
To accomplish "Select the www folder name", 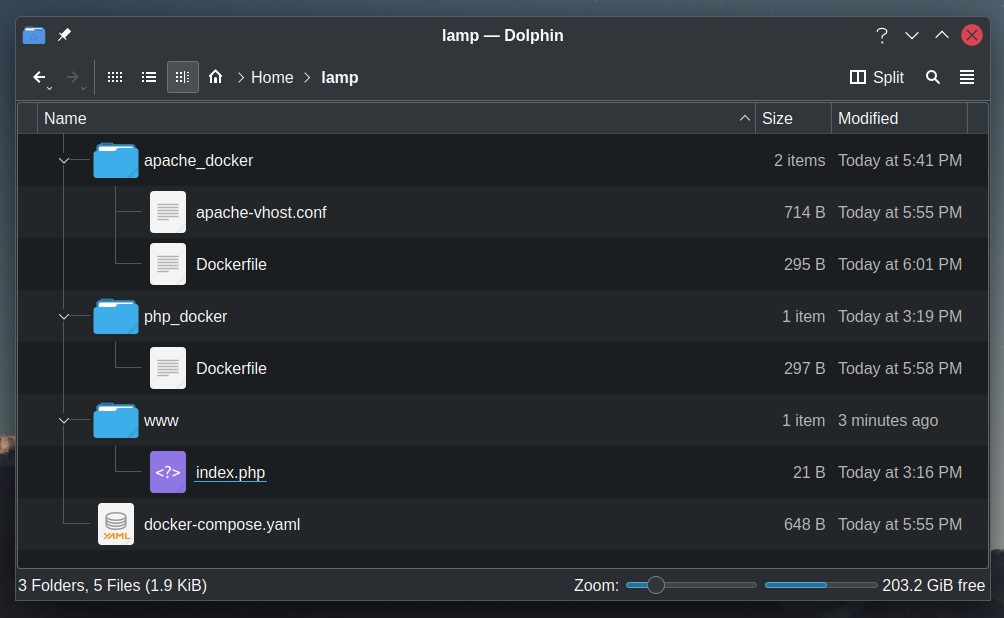I will coord(161,421).
